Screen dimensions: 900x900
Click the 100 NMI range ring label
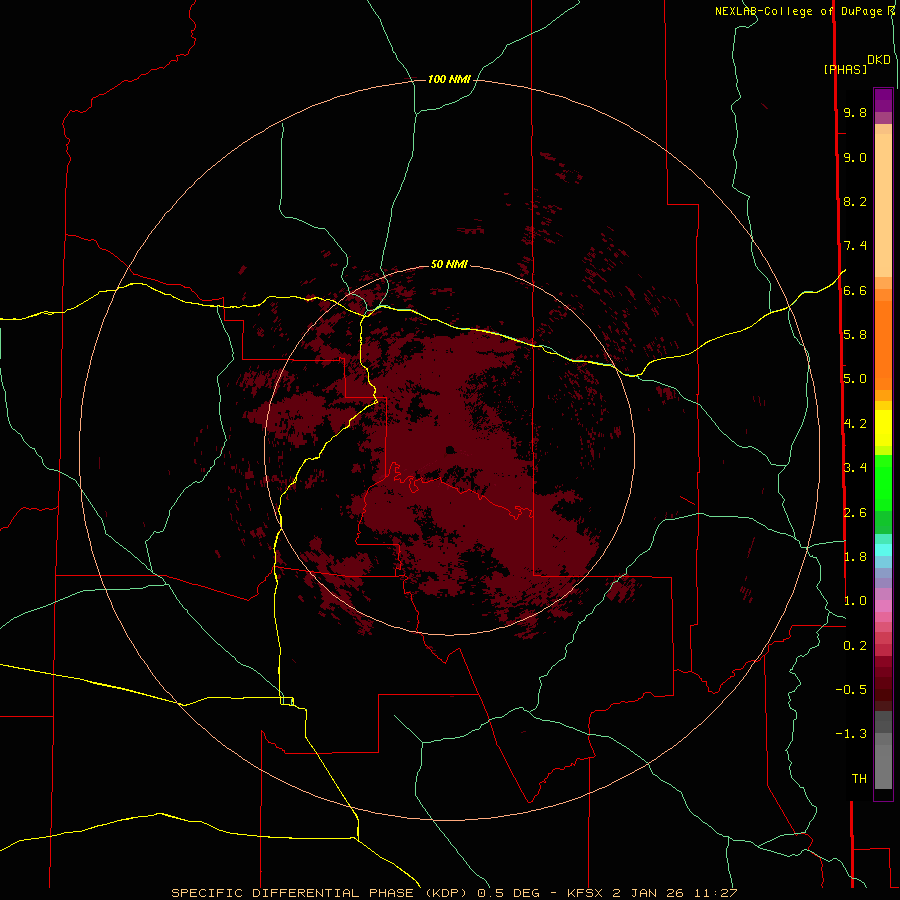click(x=449, y=79)
